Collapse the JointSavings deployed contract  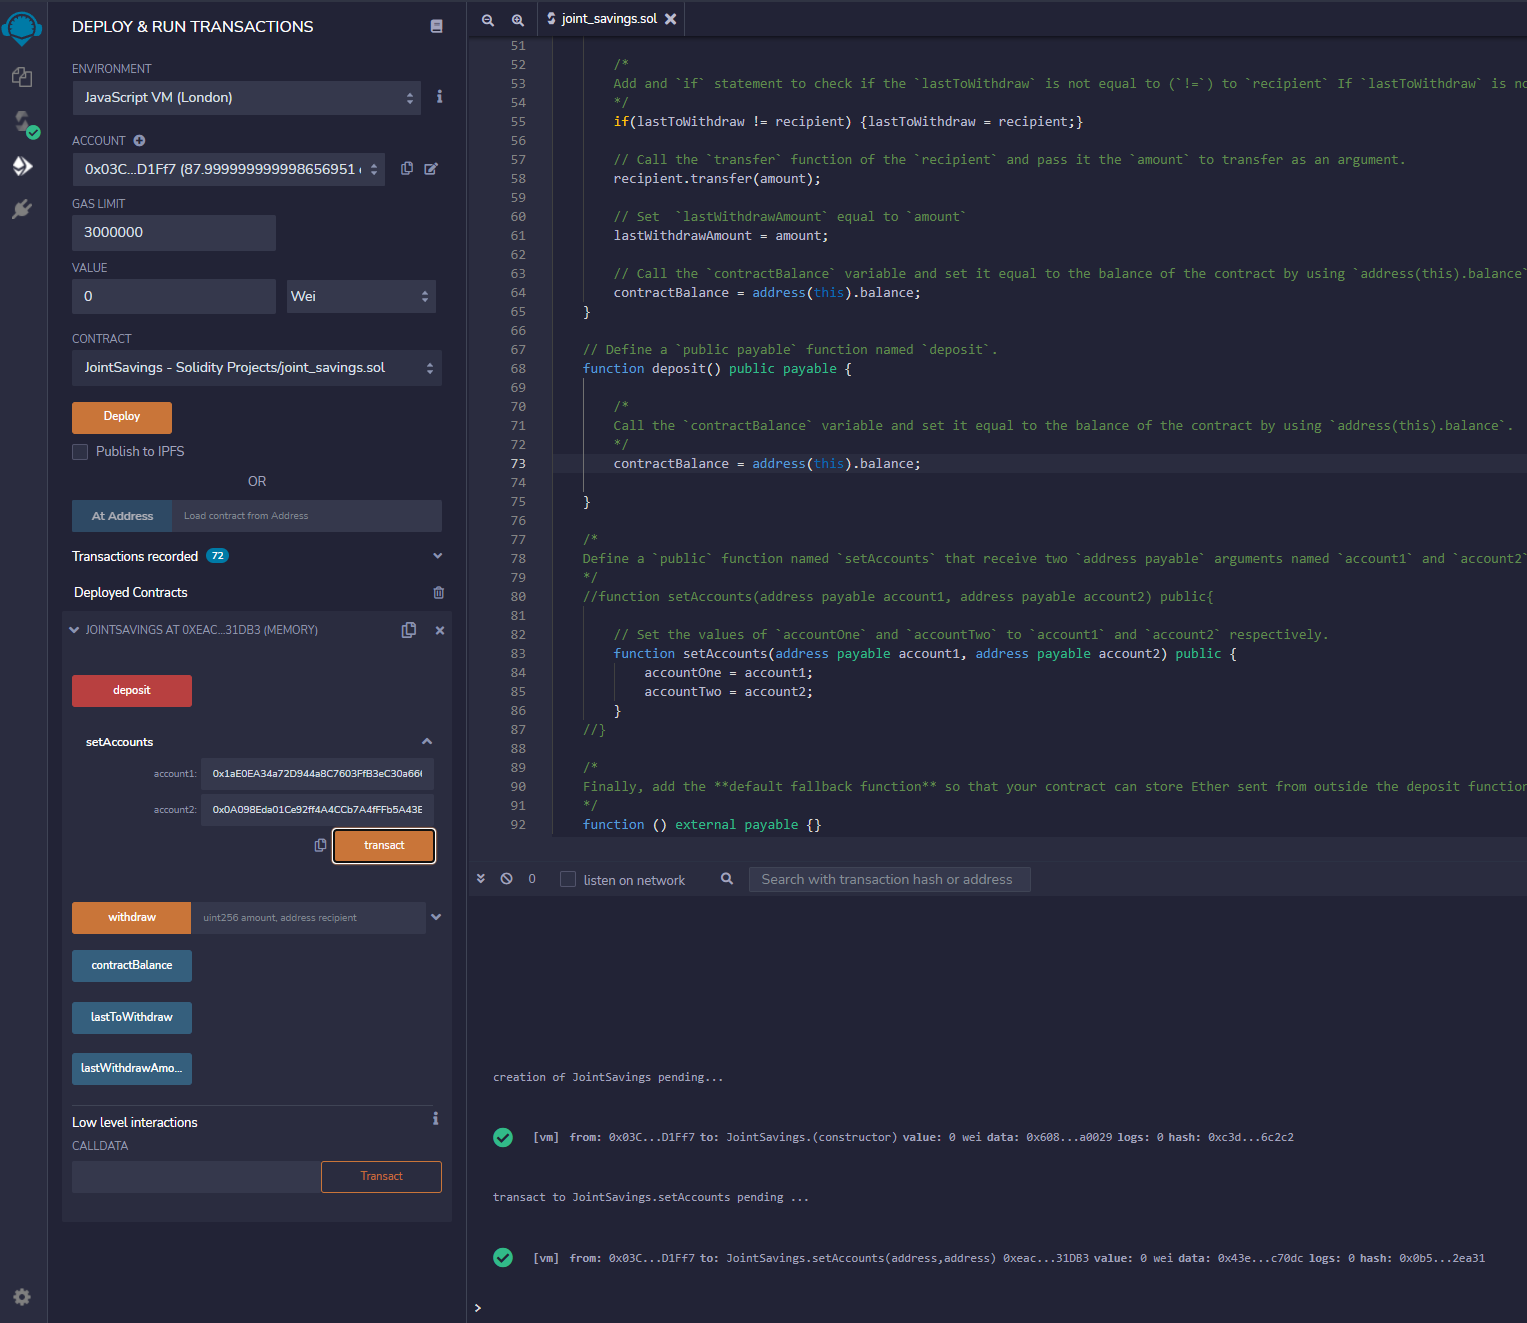(x=74, y=630)
